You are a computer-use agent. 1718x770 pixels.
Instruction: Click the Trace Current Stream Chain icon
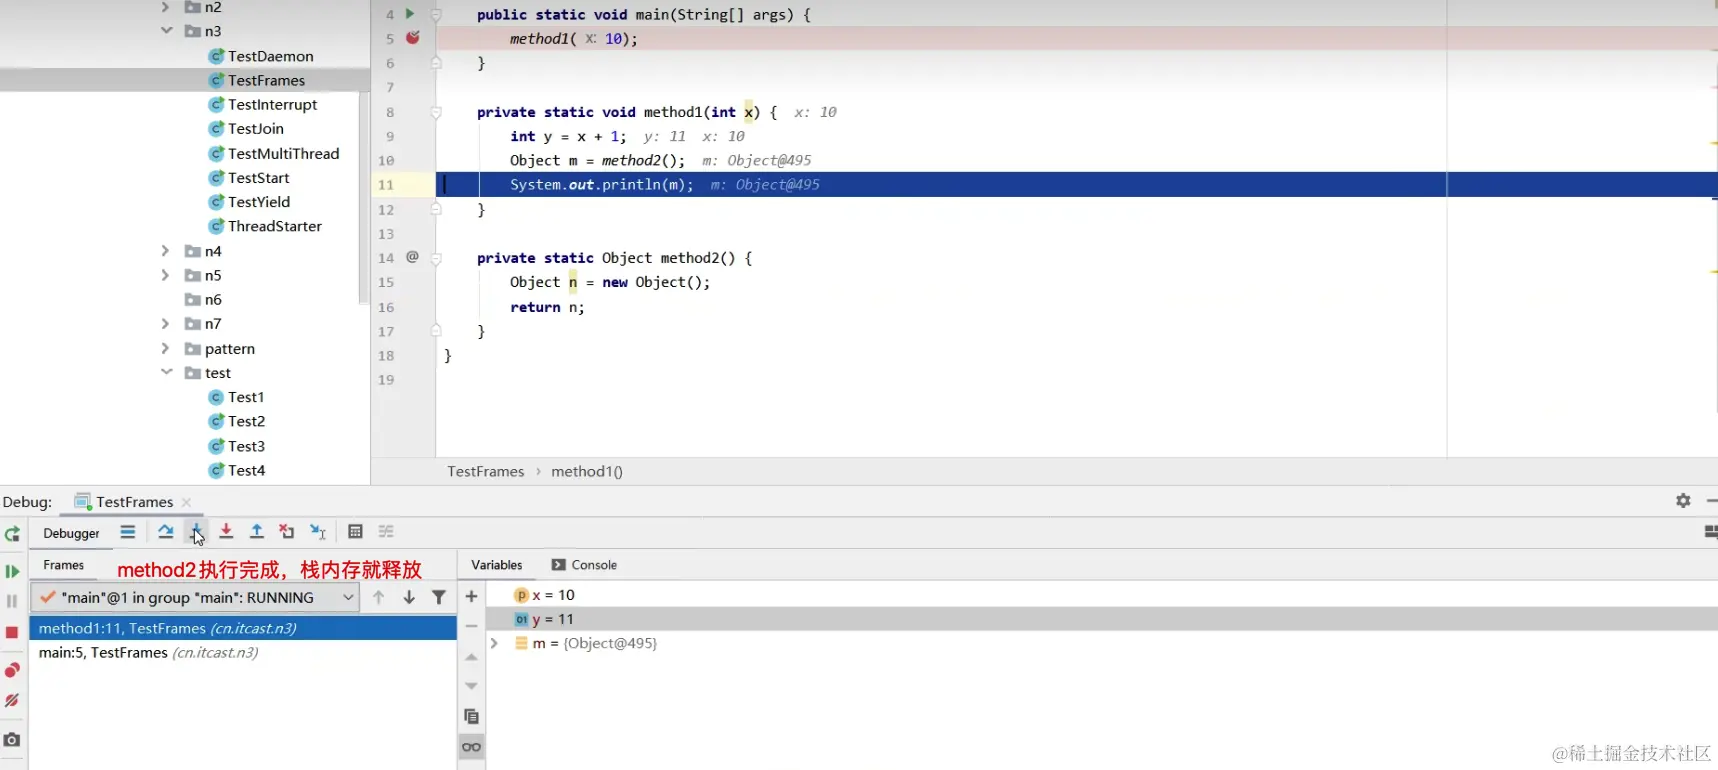pyautogui.click(x=386, y=532)
